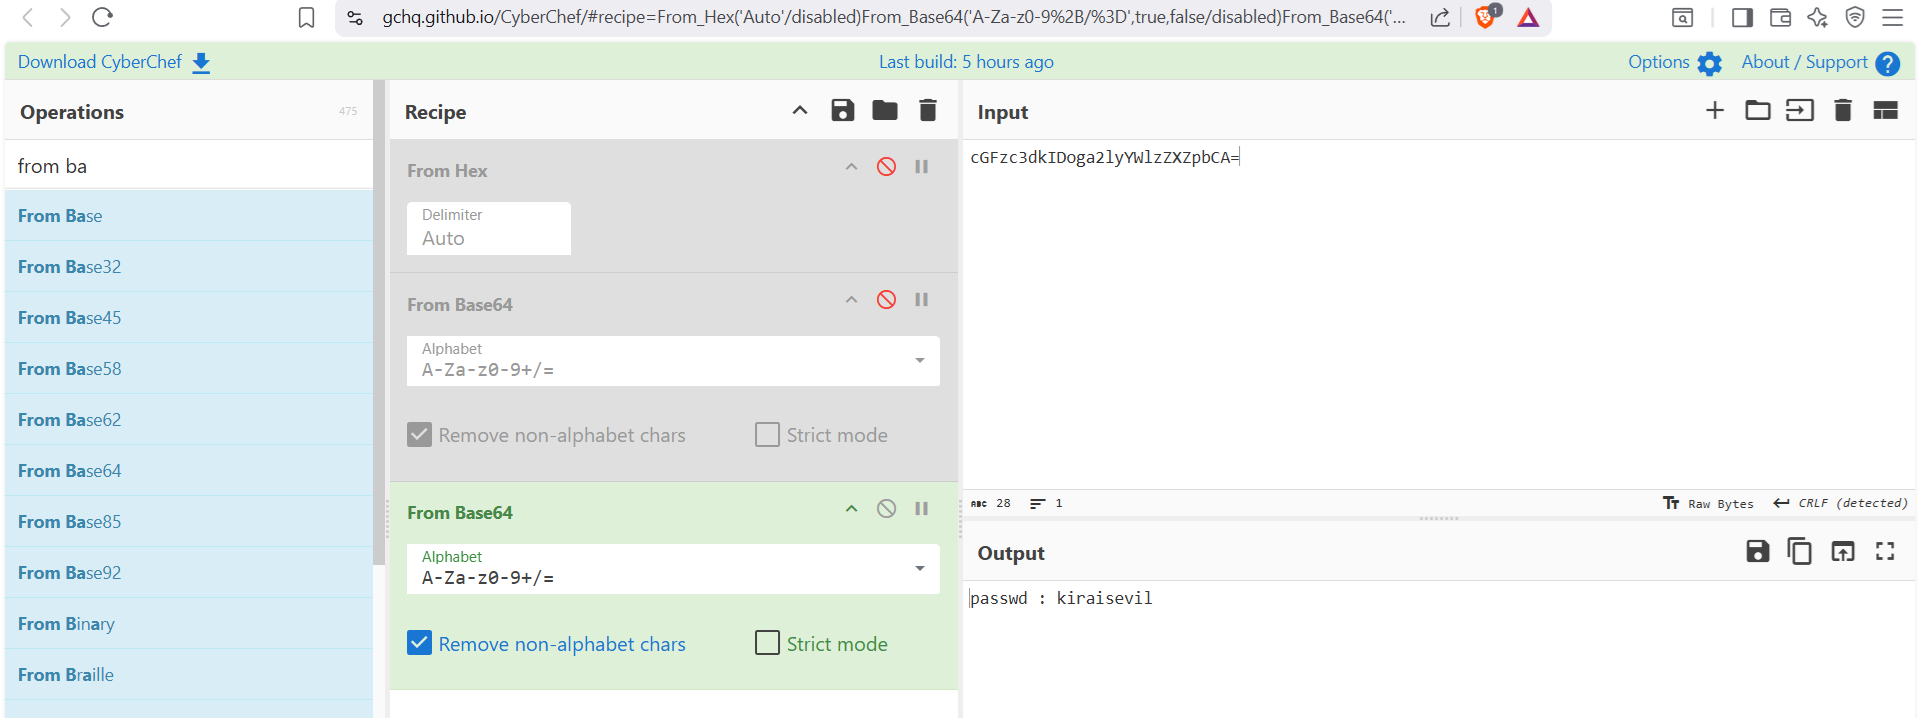Open the Options settings
1920x718 pixels.
click(1674, 62)
